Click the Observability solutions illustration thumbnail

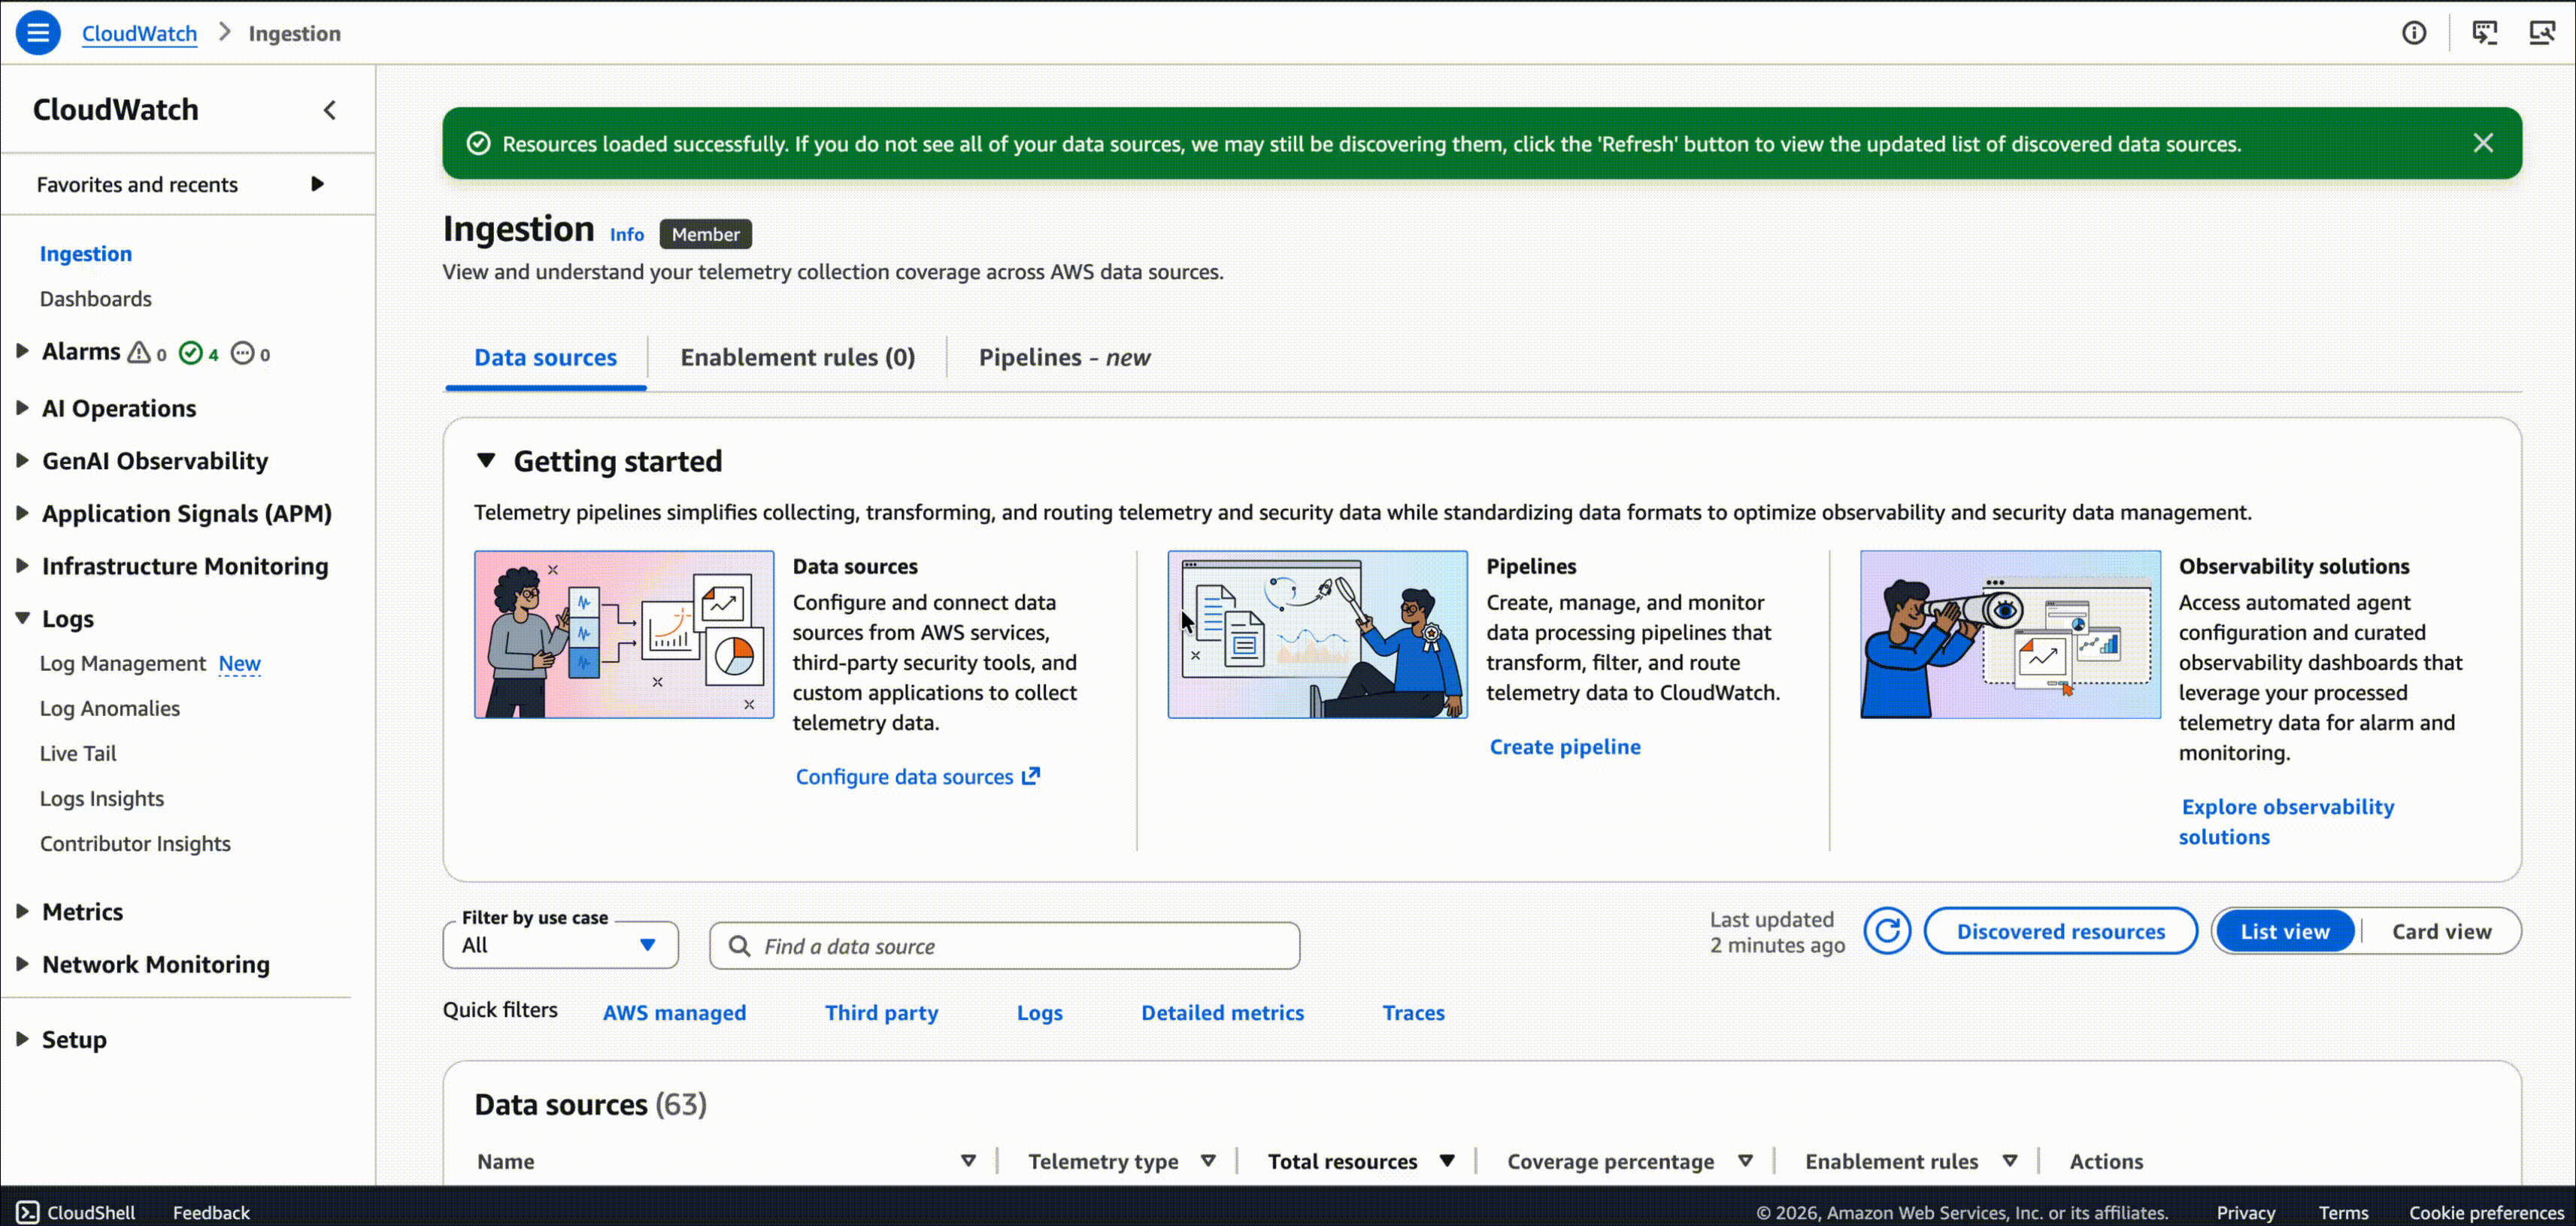click(x=2010, y=634)
